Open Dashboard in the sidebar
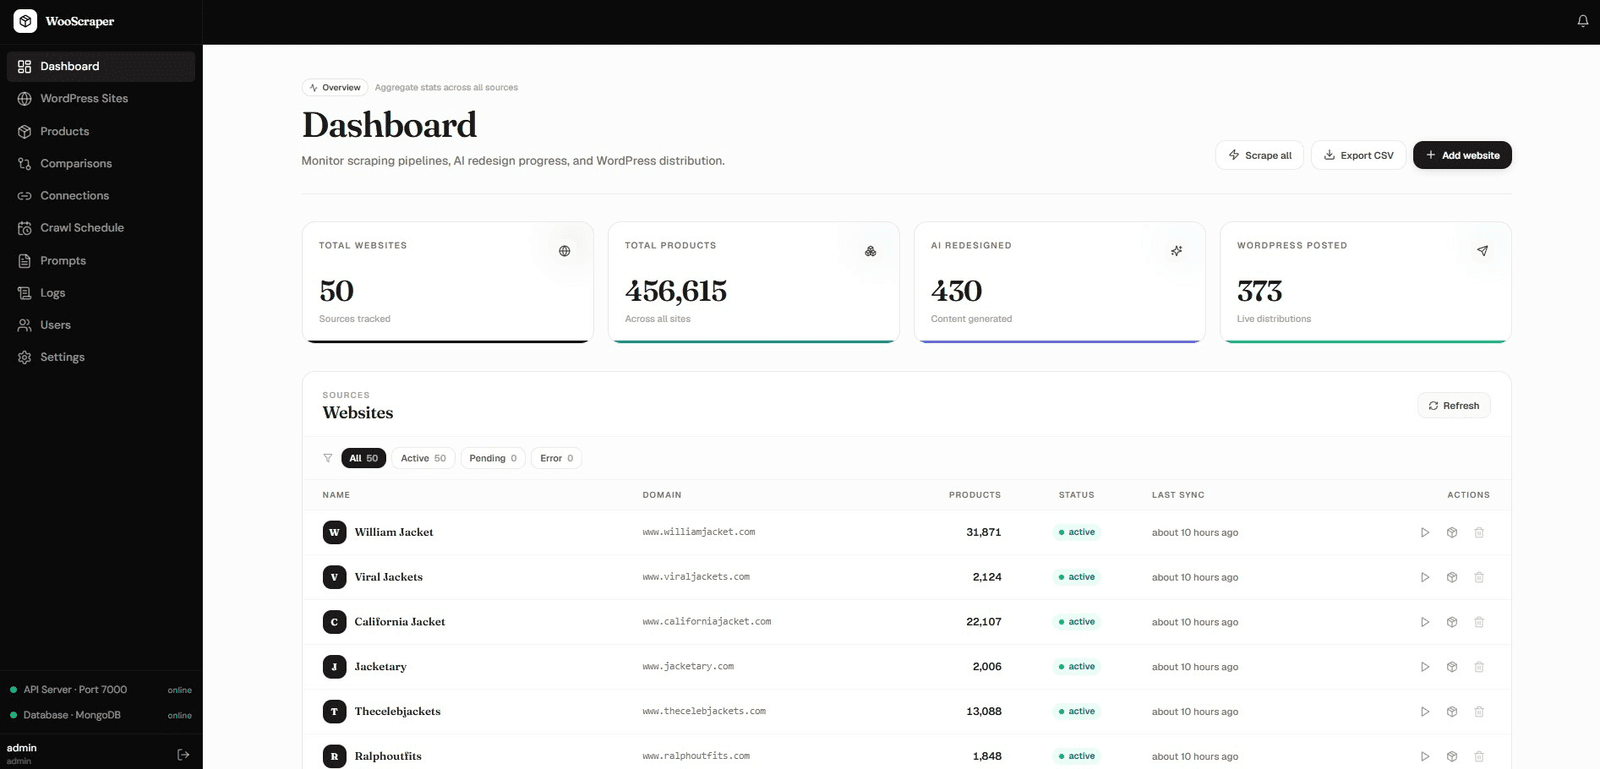This screenshot has height=769, width=1600. (101, 66)
